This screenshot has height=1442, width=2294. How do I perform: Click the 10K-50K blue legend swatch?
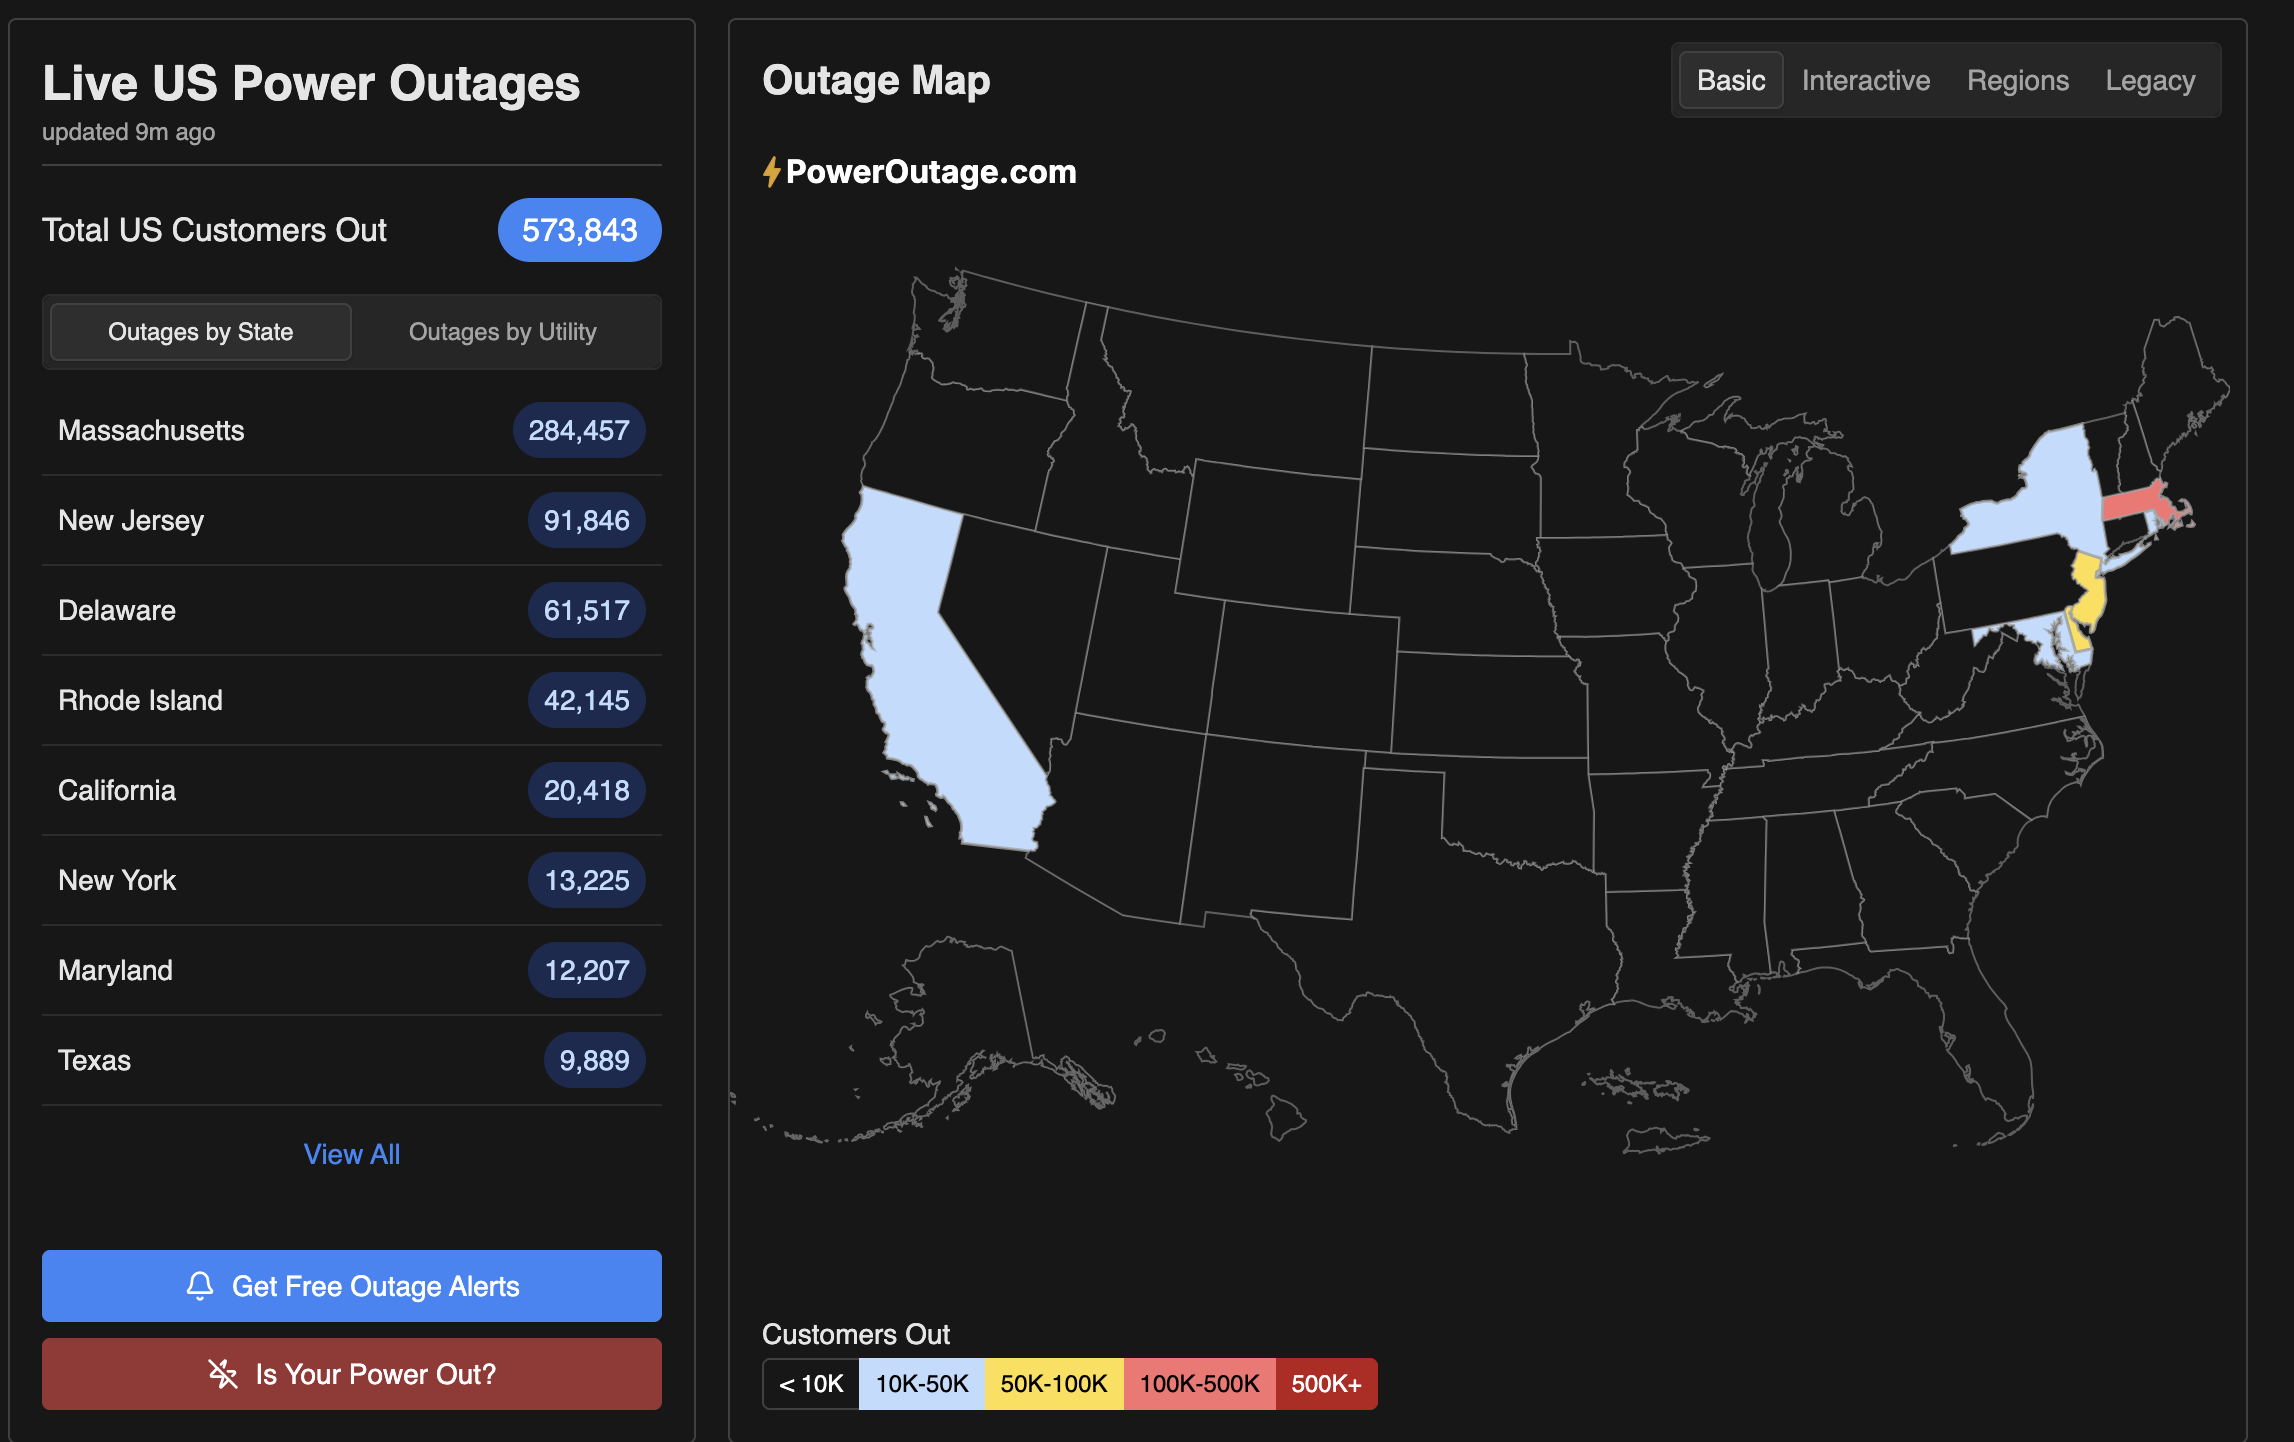pos(921,1384)
